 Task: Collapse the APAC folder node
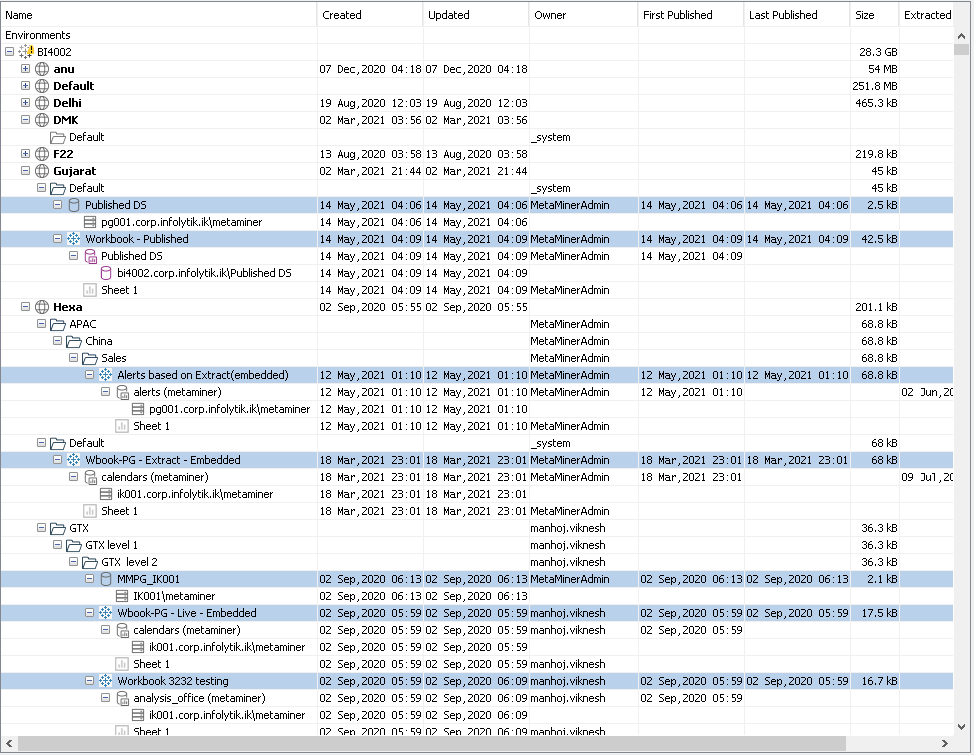click(42, 324)
